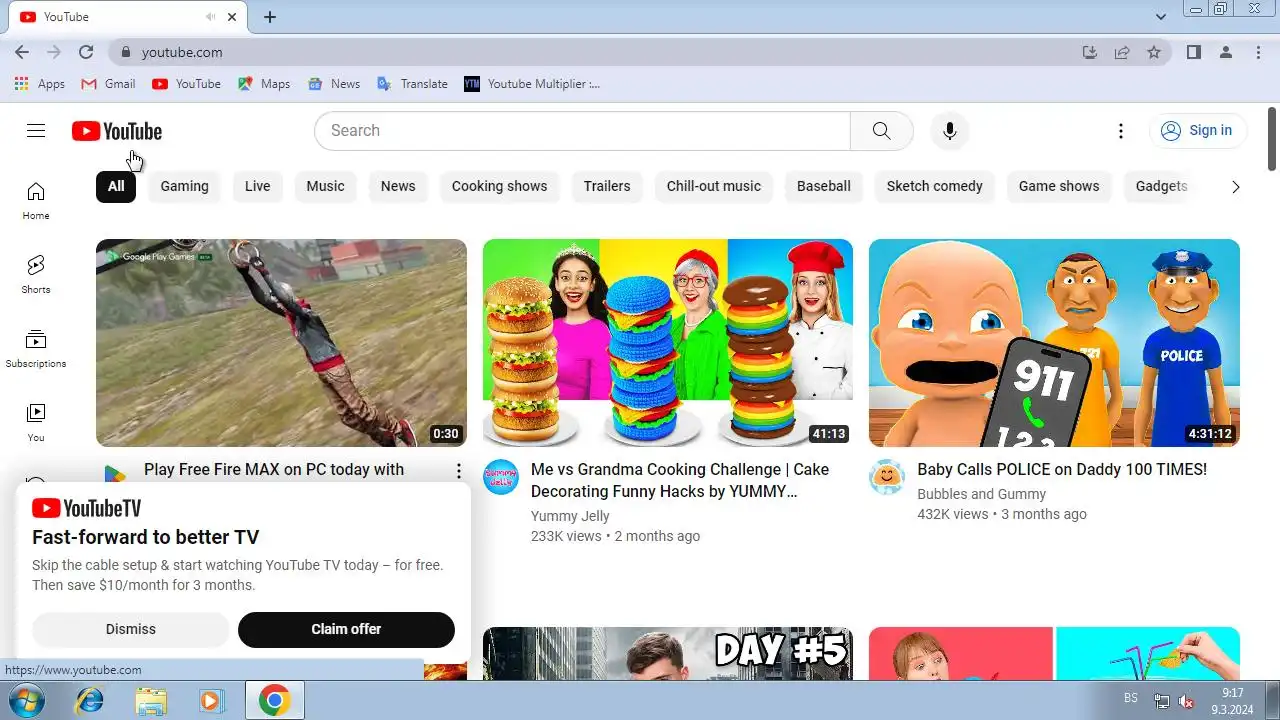The height and width of the screenshot is (720, 1280).
Task: Open Apps bookmark
Action: pyautogui.click(x=40, y=84)
